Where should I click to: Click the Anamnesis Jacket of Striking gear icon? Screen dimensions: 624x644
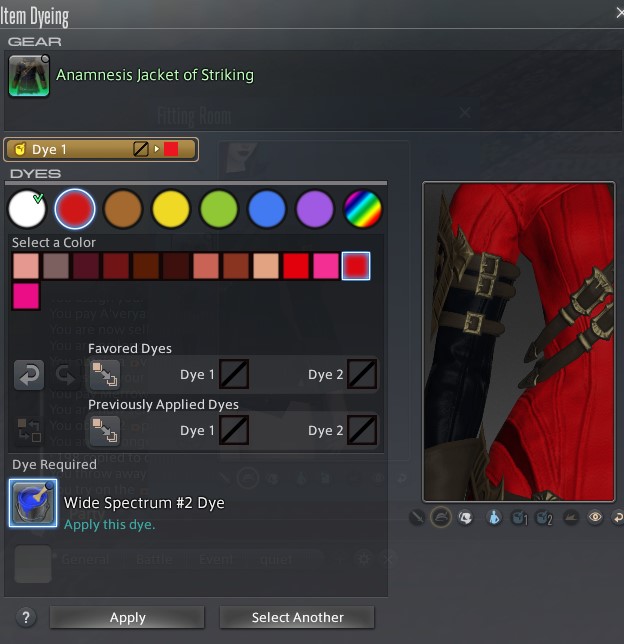click(x=29, y=76)
